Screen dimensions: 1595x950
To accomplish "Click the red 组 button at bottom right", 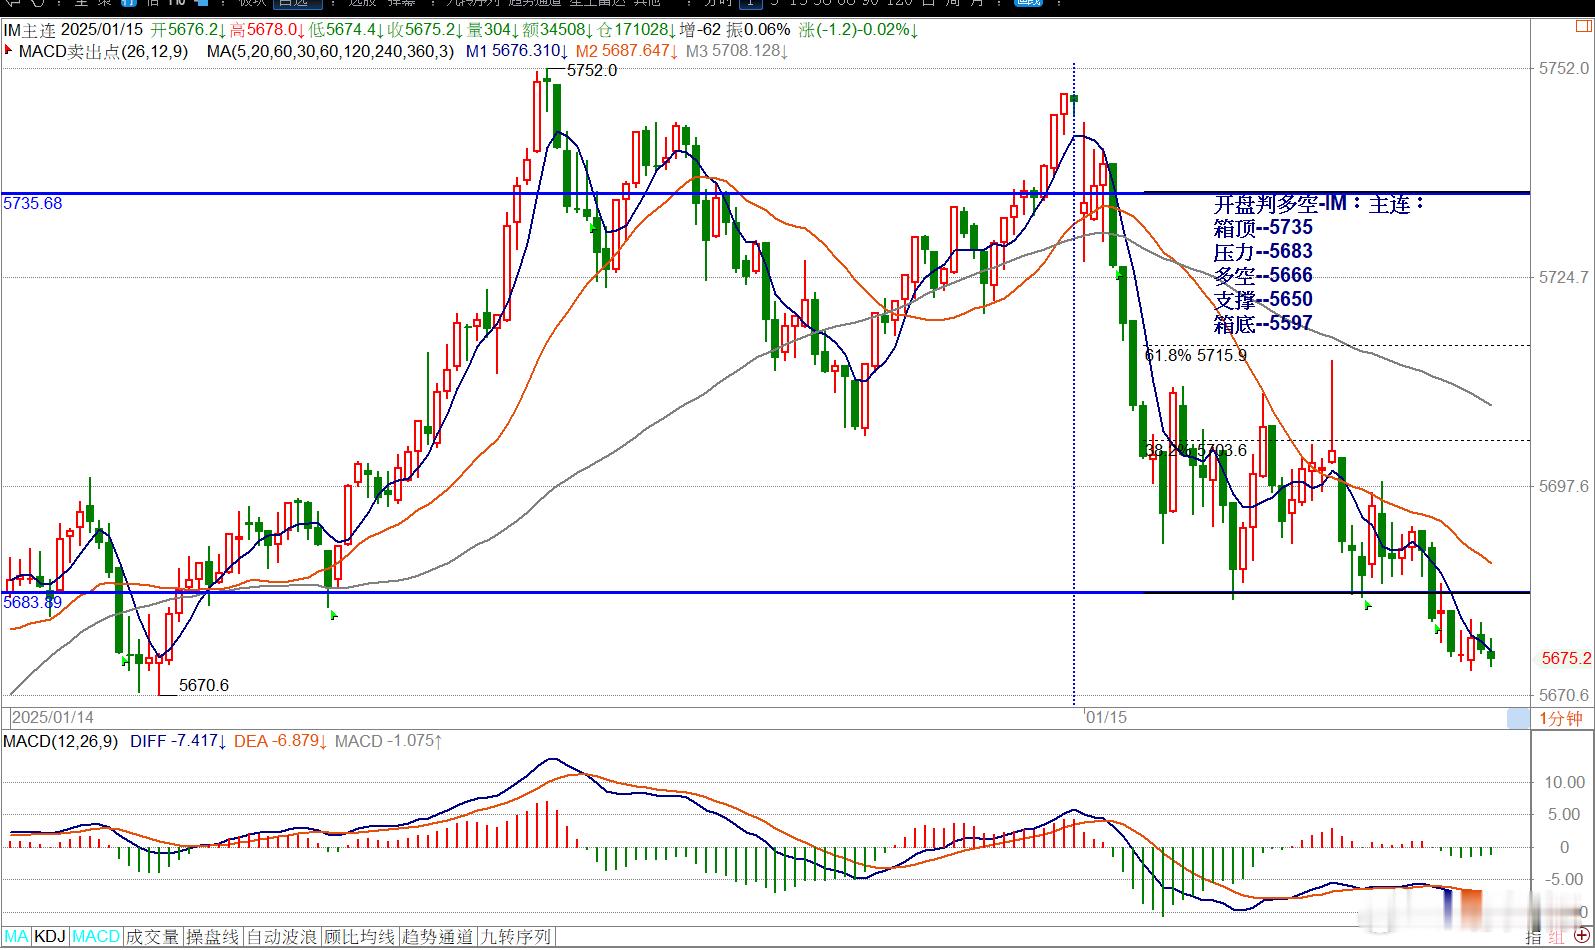I will 1557,937.
